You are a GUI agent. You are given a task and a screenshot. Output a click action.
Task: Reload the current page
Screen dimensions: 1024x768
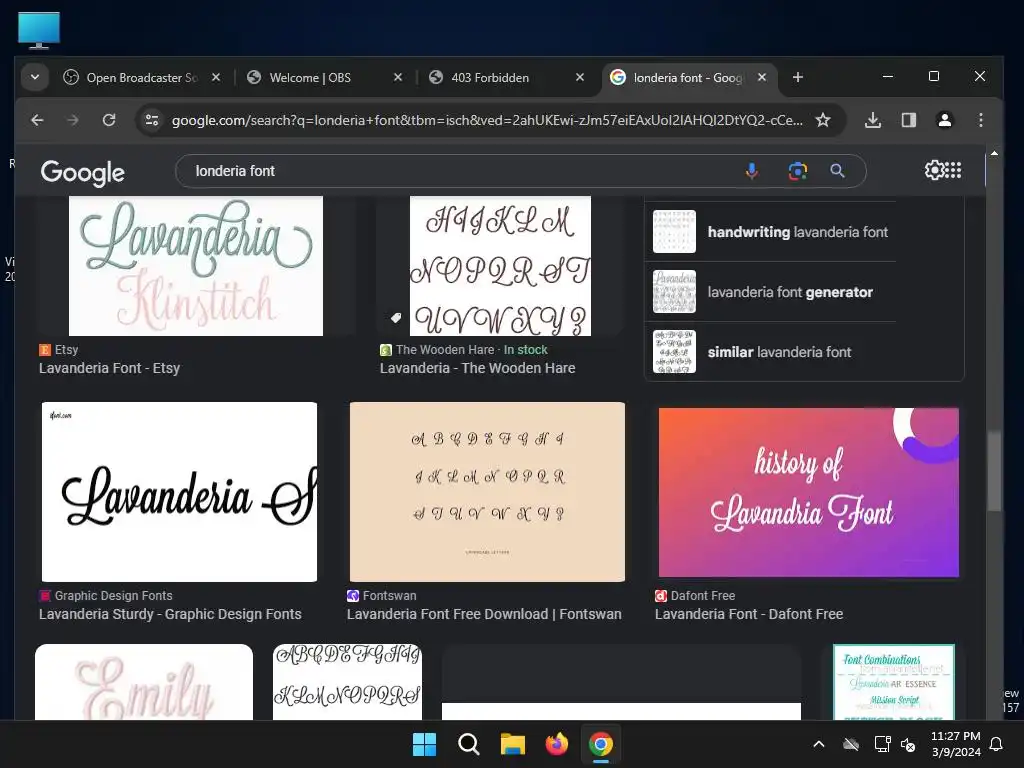click(x=109, y=120)
